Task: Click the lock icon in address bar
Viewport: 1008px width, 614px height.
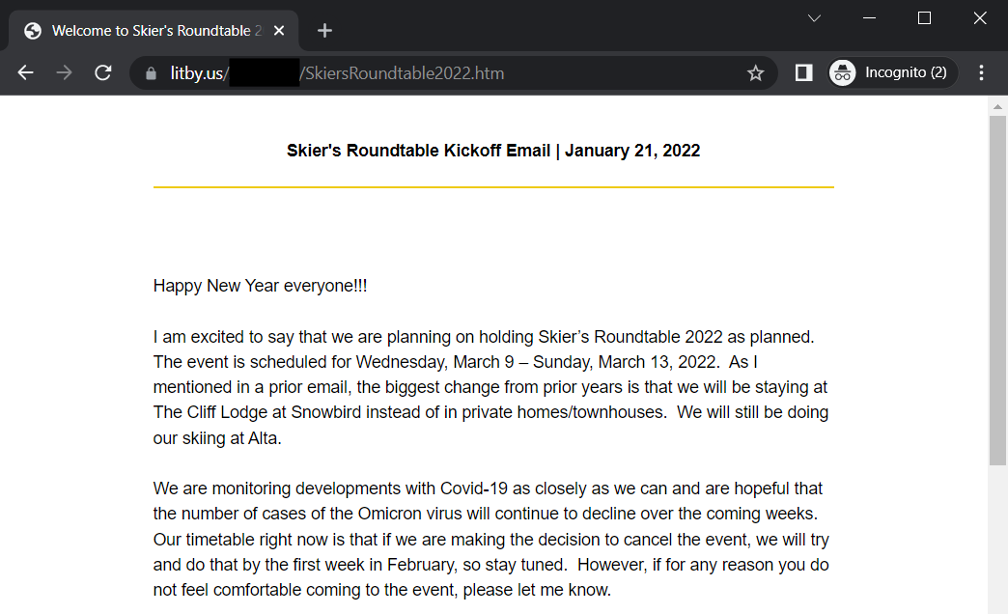Action: coord(152,73)
